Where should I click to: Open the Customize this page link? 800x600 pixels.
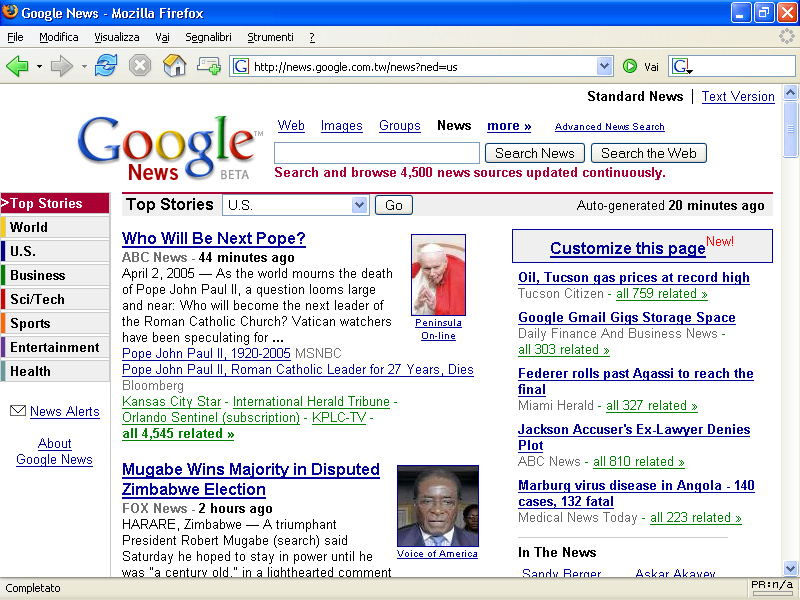tap(628, 248)
